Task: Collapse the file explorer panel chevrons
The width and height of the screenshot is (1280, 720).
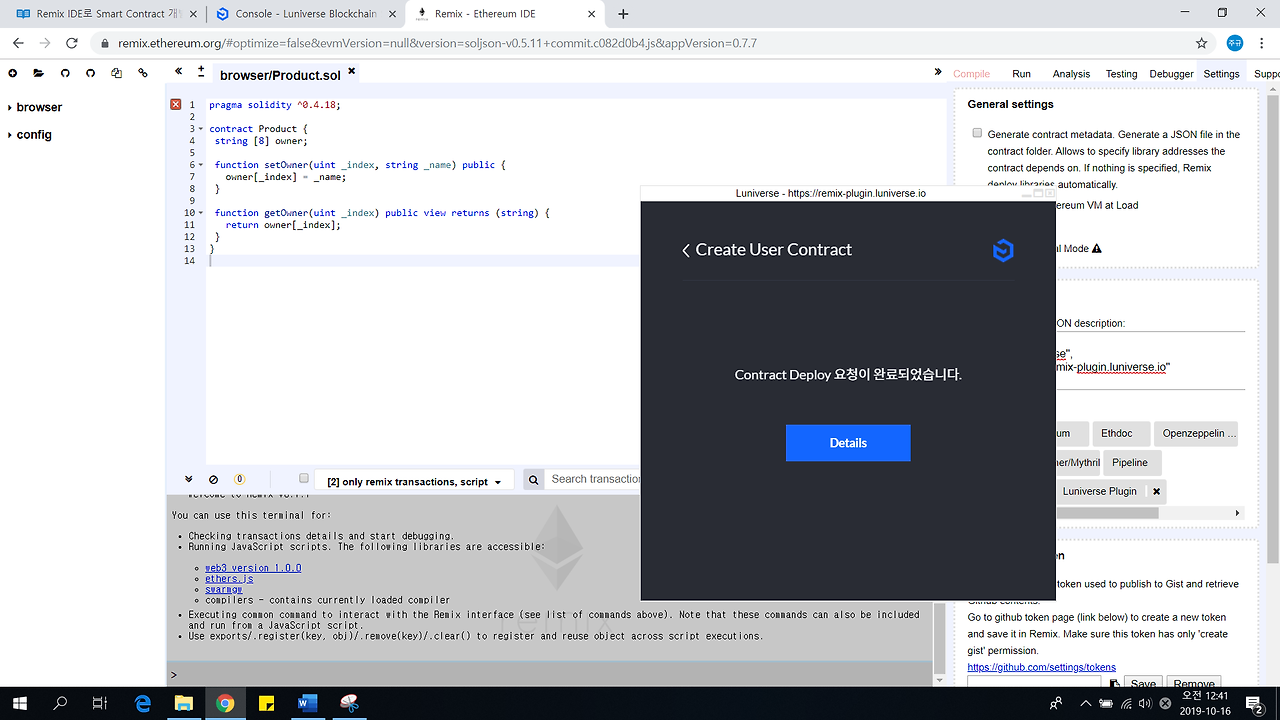Action: click(178, 72)
